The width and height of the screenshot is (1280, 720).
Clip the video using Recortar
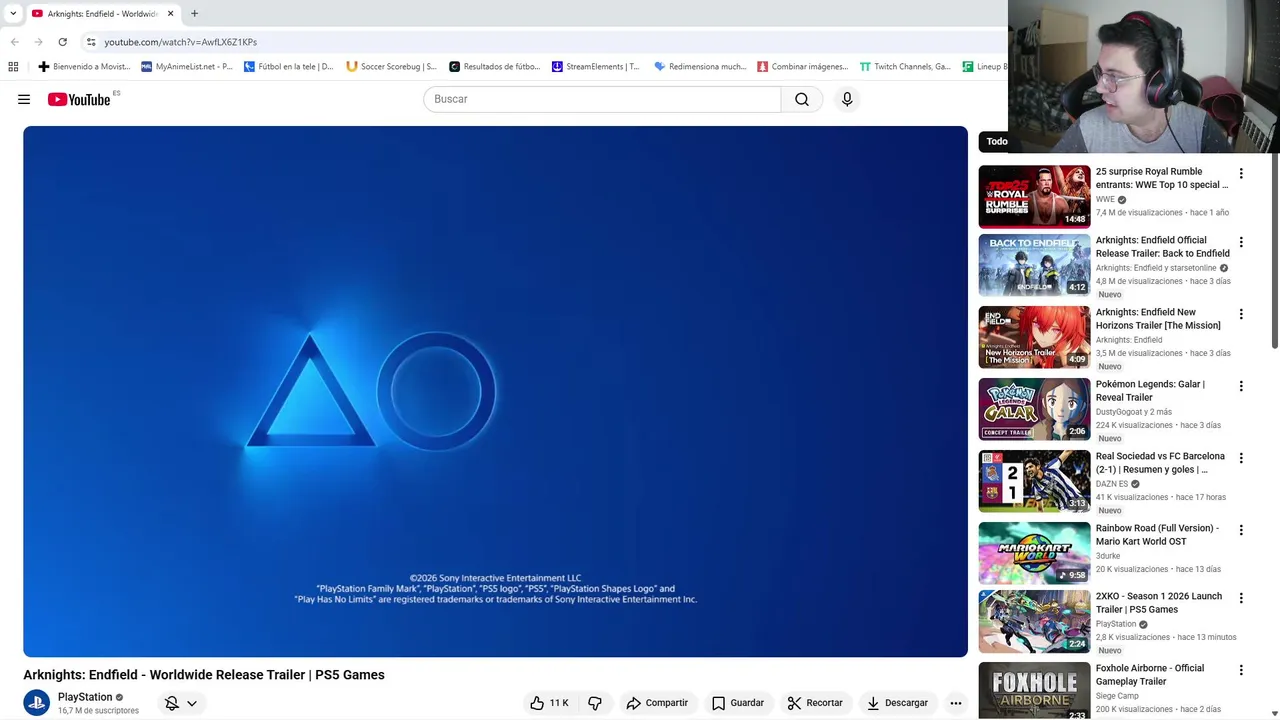(x=815, y=703)
